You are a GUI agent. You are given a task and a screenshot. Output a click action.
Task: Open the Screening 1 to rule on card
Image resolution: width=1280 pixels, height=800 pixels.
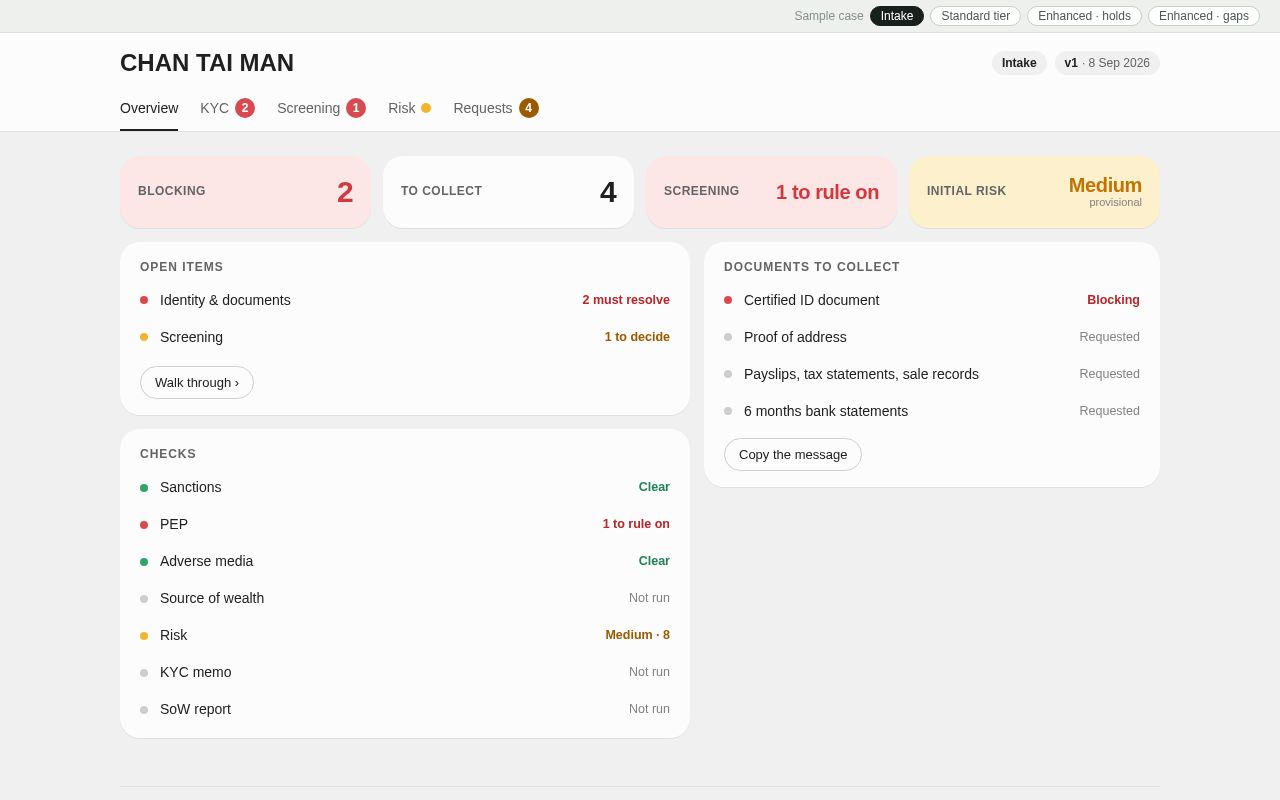pyautogui.click(x=771, y=192)
